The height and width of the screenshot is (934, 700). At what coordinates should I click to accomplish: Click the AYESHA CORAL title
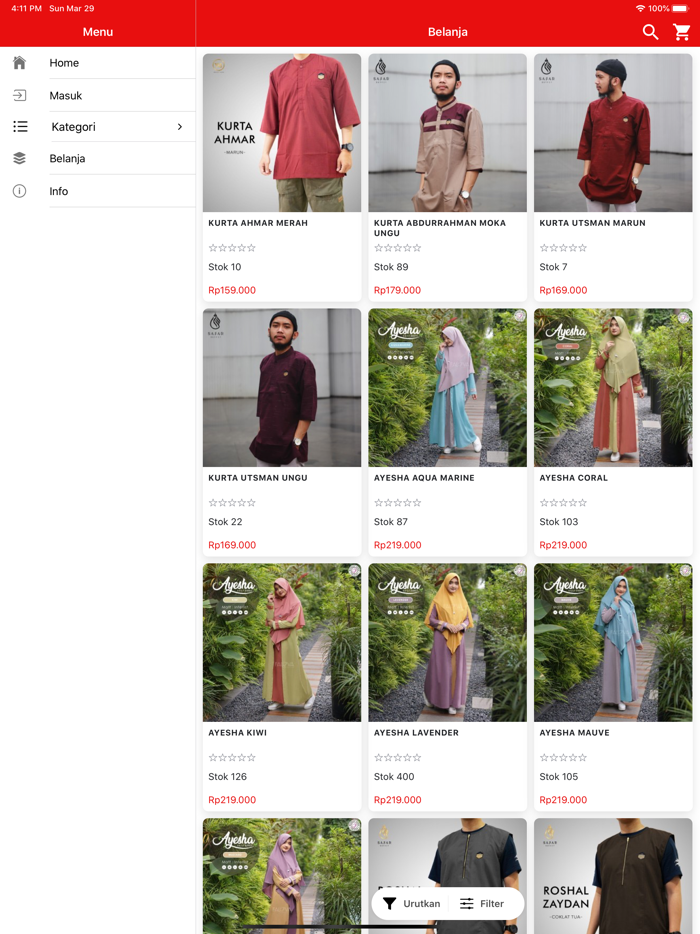click(x=574, y=478)
